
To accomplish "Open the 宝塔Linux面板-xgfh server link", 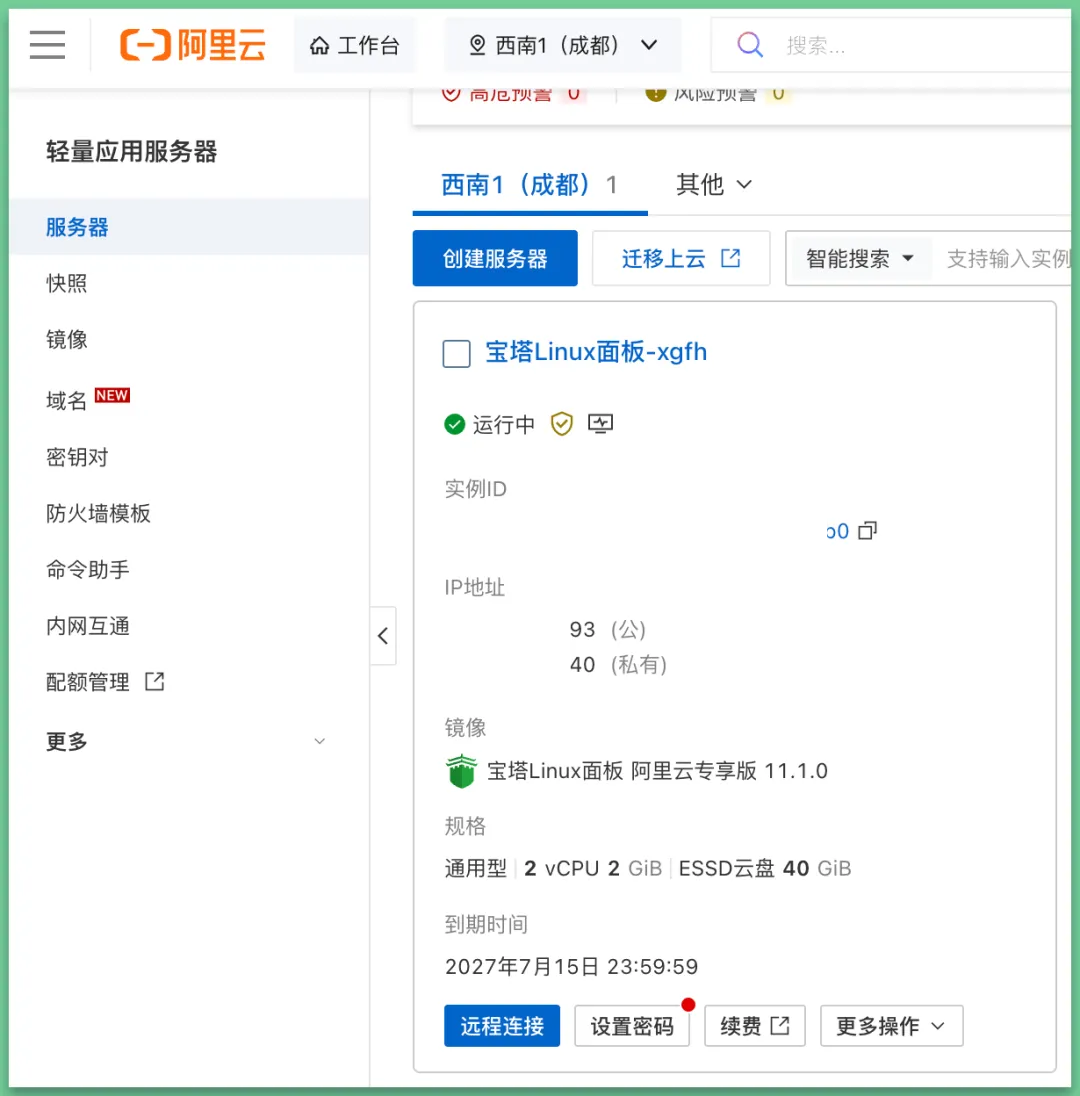I will 596,352.
